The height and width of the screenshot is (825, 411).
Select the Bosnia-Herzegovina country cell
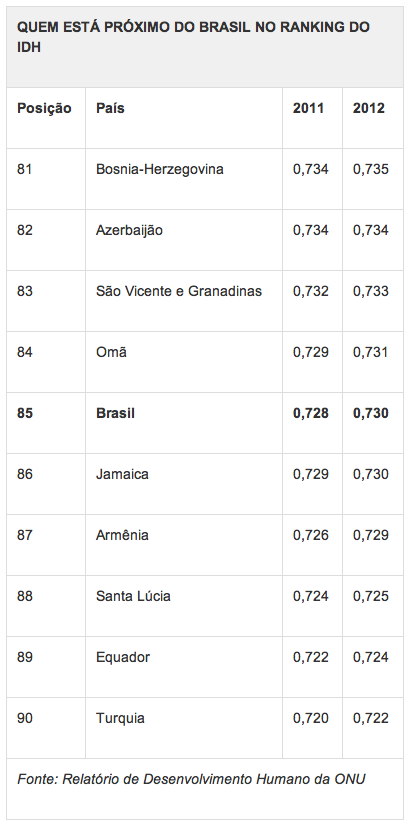click(x=159, y=169)
